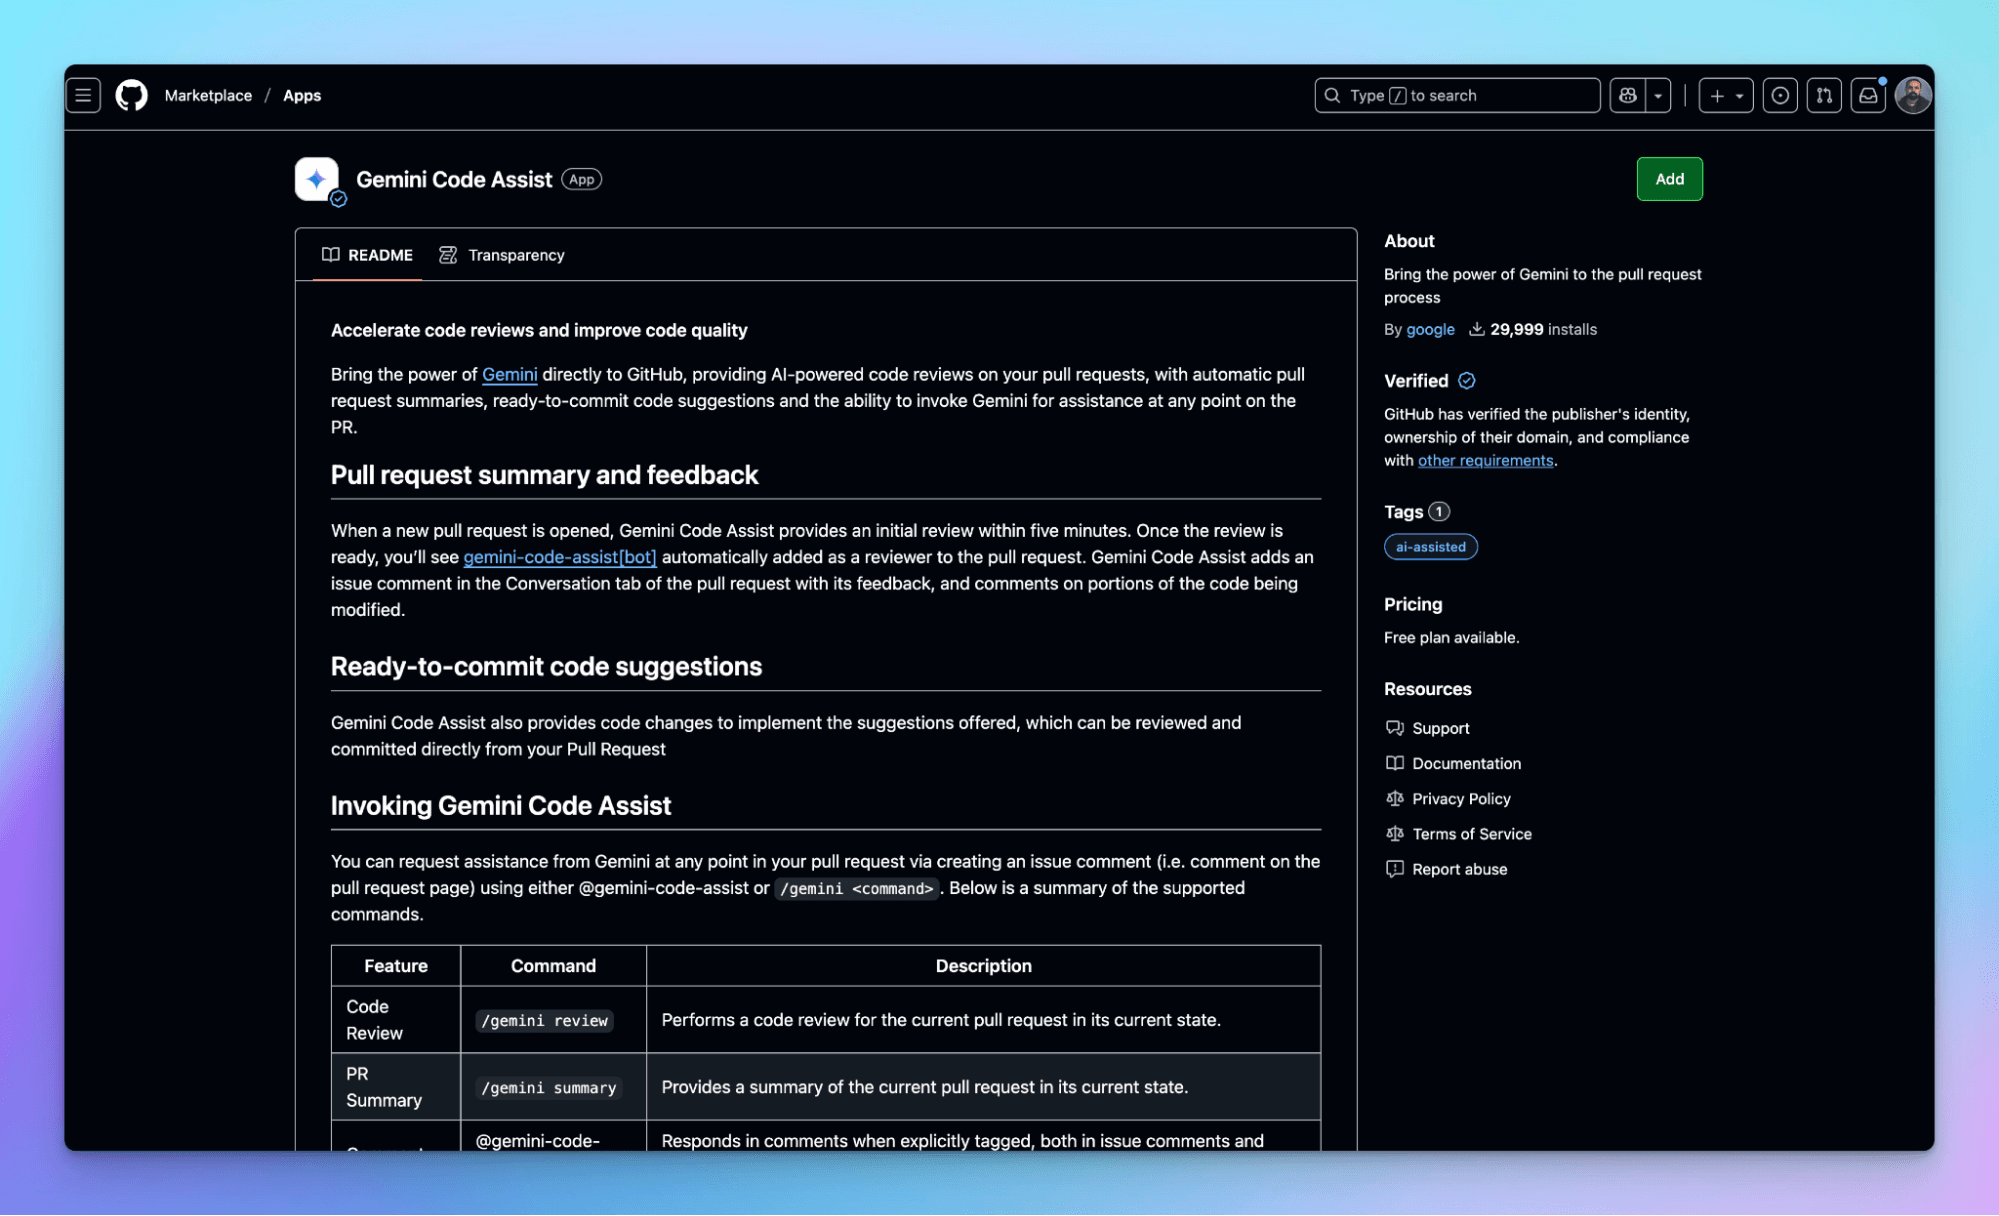This screenshot has width=1999, height=1216.
Task: Click the user profile avatar
Action: 1913,96
